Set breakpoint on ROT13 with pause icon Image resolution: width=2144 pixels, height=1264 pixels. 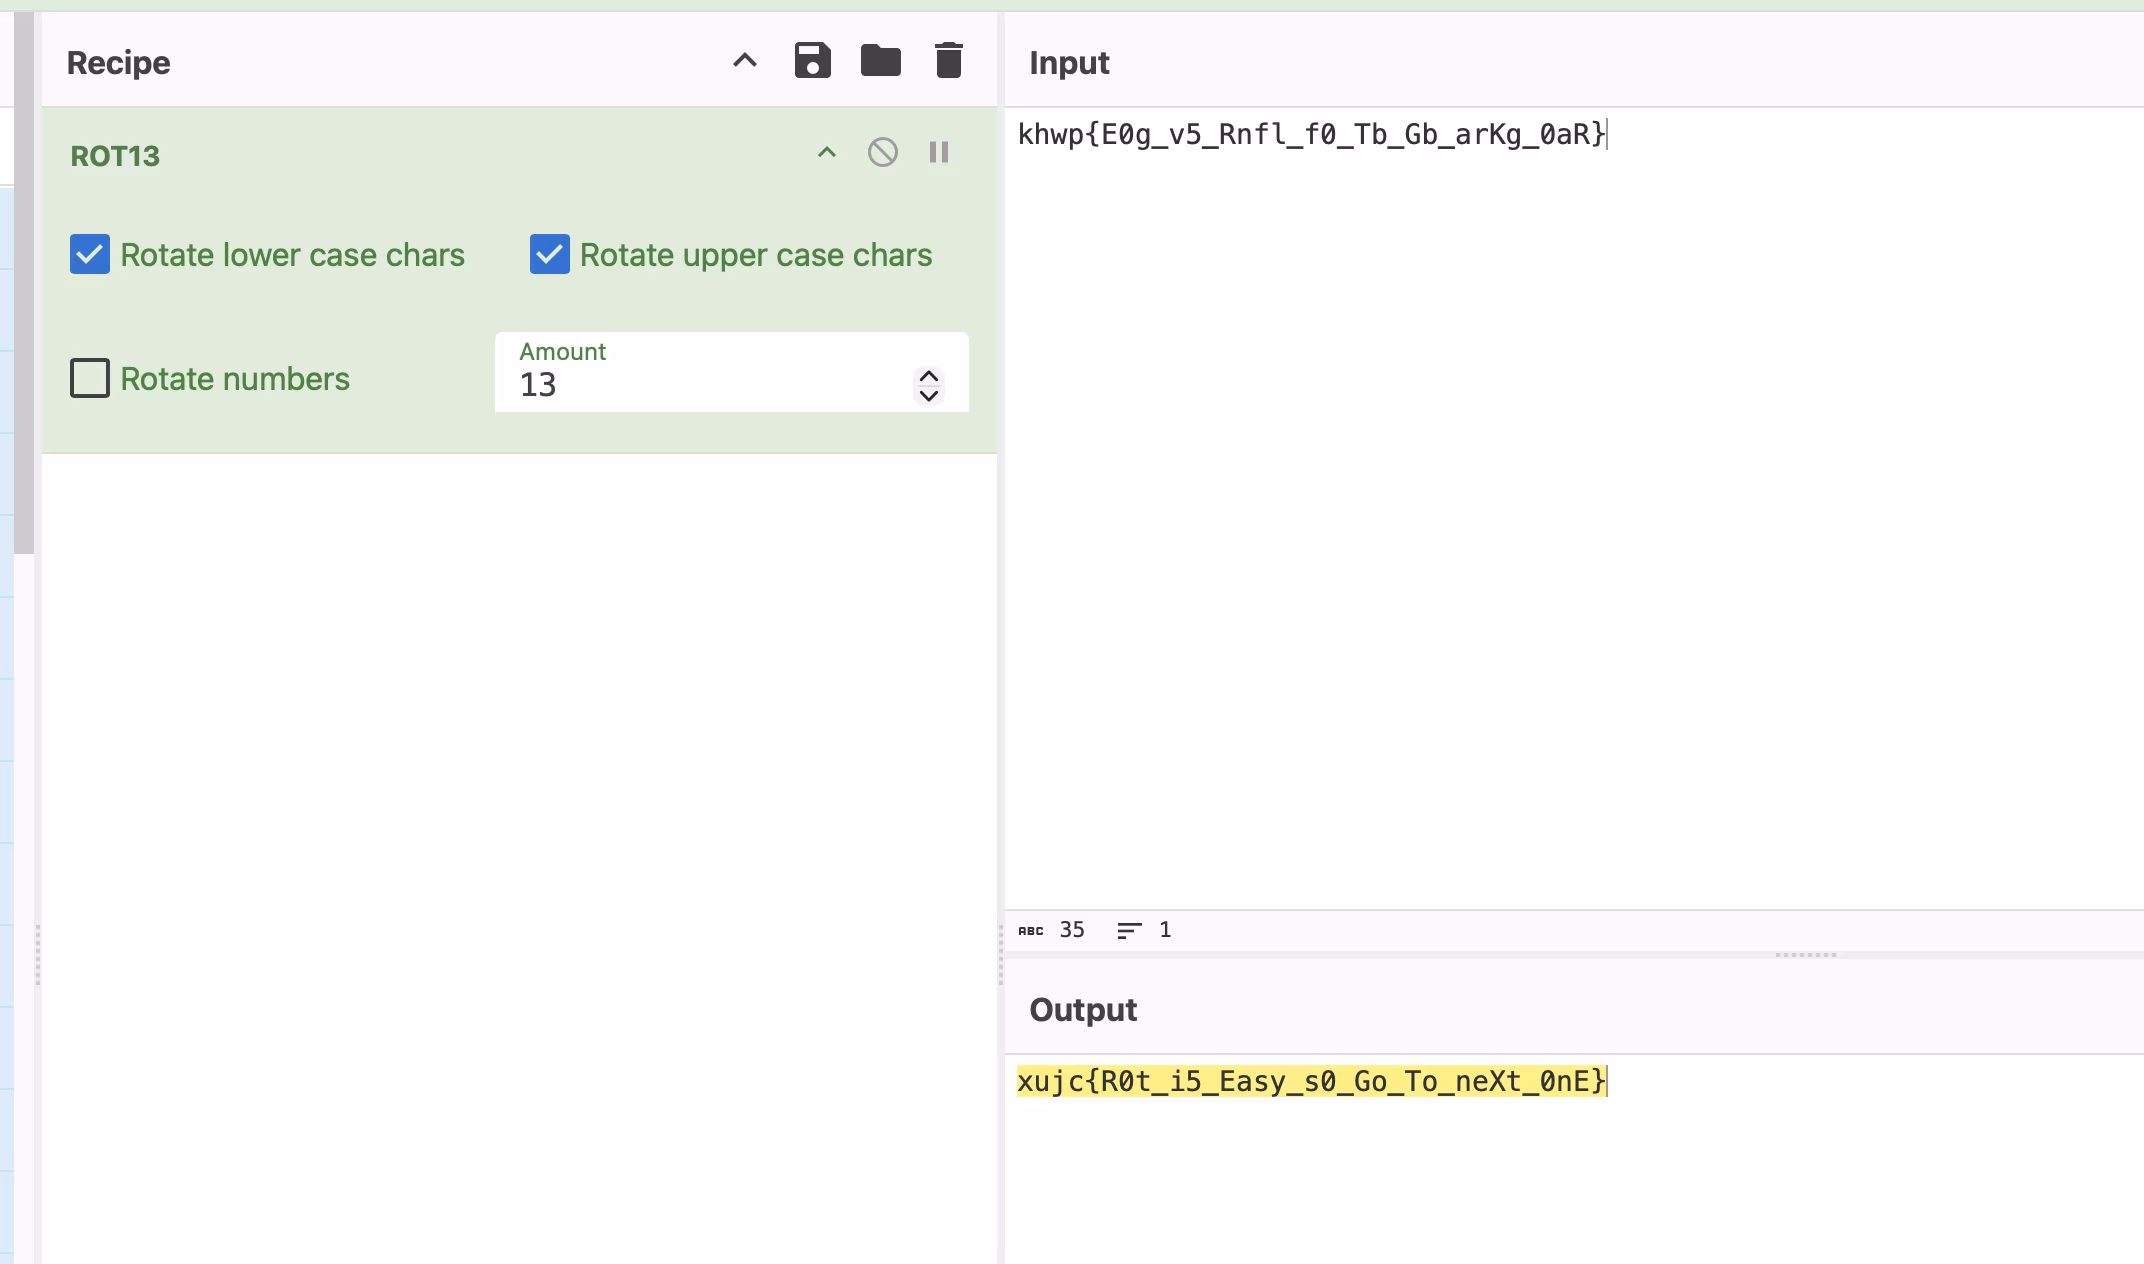tap(938, 153)
